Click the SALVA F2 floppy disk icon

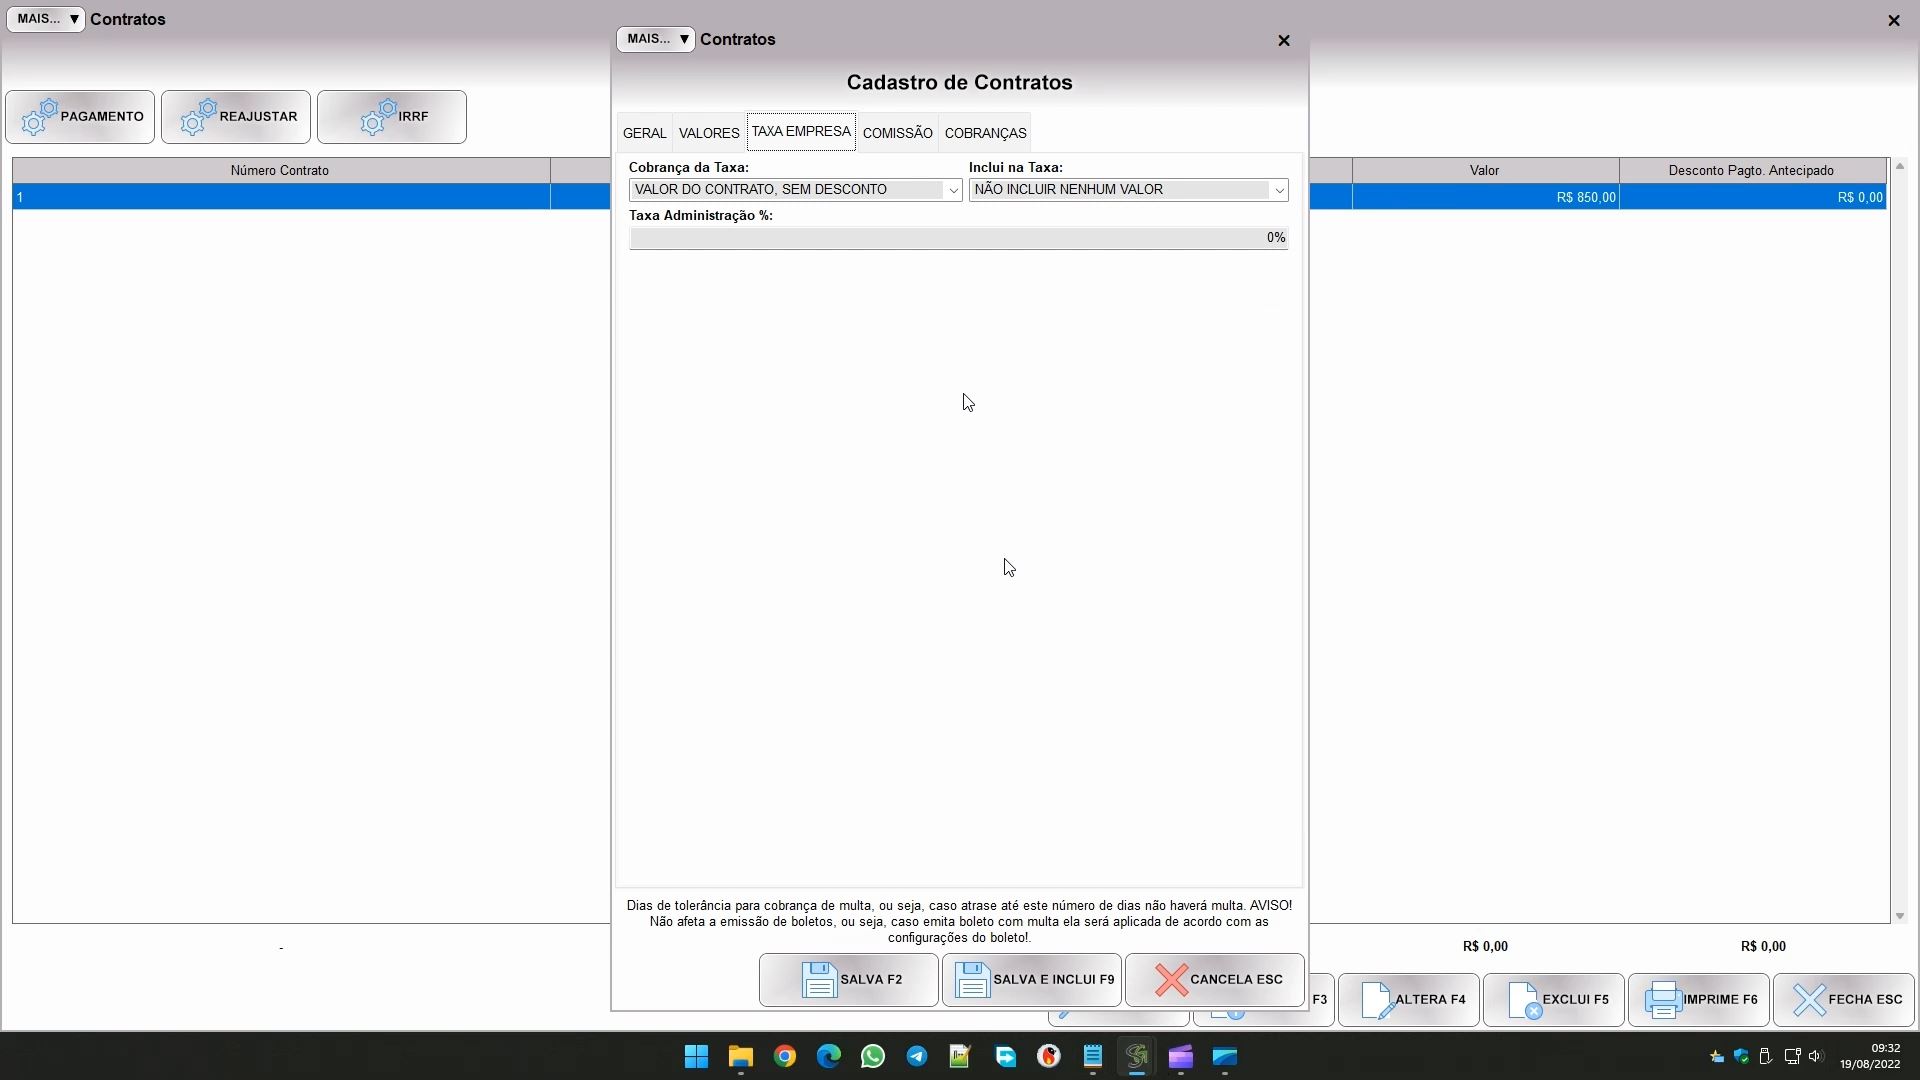(x=819, y=980)
